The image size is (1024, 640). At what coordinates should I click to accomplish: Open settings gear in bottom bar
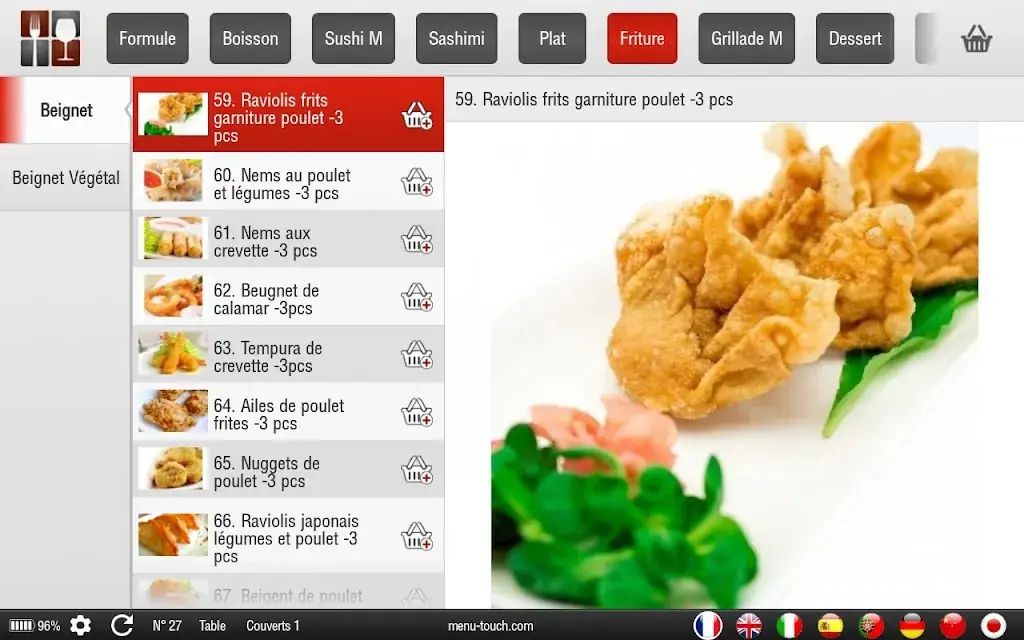(80, 626)
